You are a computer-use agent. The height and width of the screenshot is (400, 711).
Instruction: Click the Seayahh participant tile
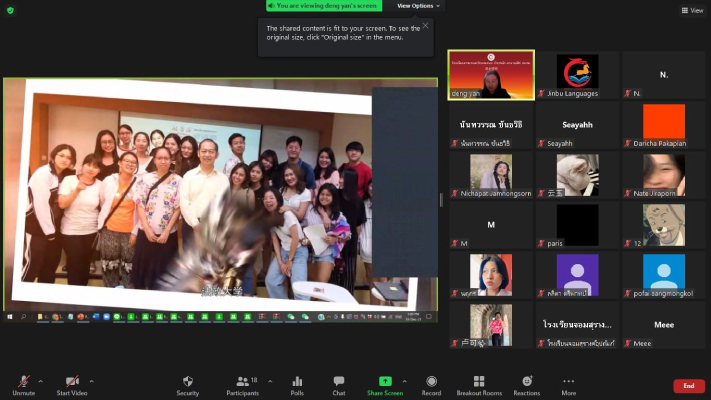[x=577, y=125]
